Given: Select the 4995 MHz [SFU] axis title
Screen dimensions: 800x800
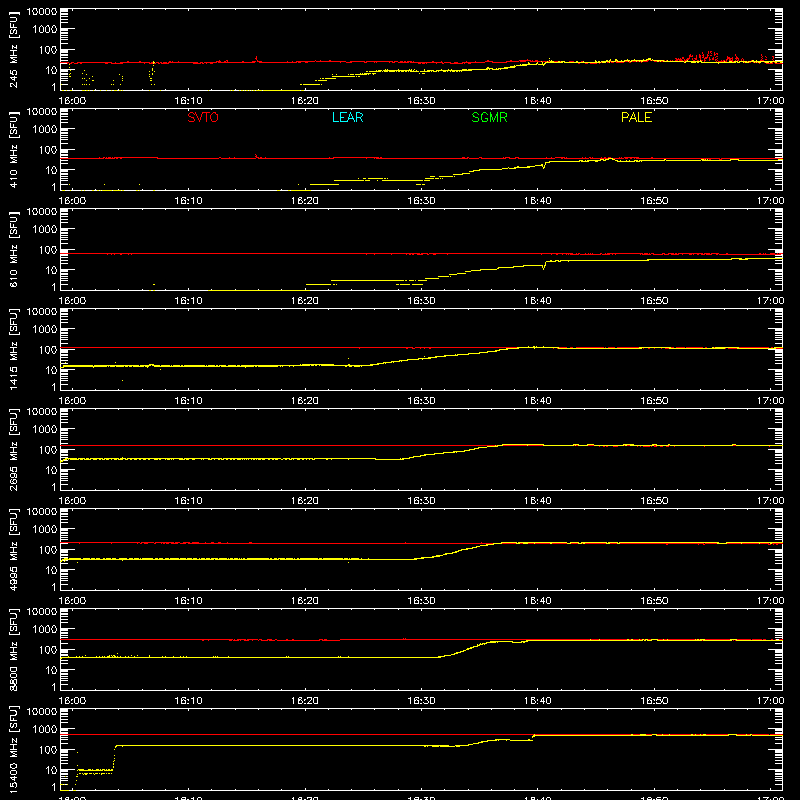Looking at the screenshot, I should (x=14, y=549).
